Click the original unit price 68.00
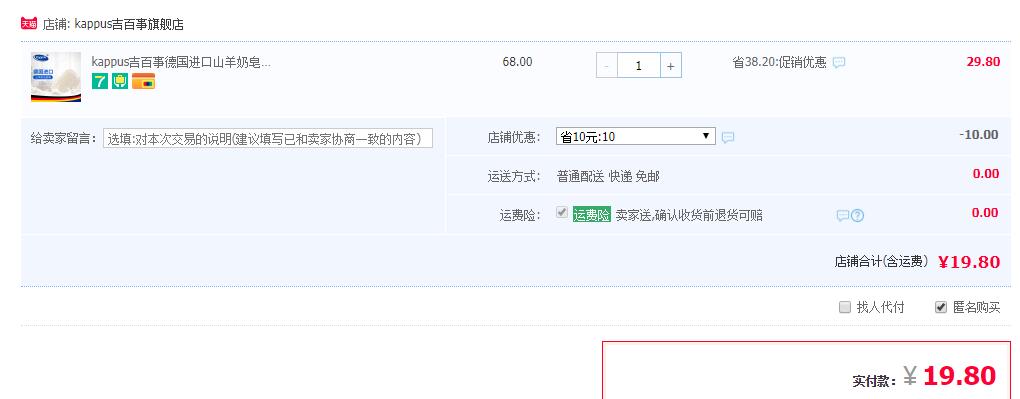This screenshot has height=399, width=1020. tap(517, 62)
